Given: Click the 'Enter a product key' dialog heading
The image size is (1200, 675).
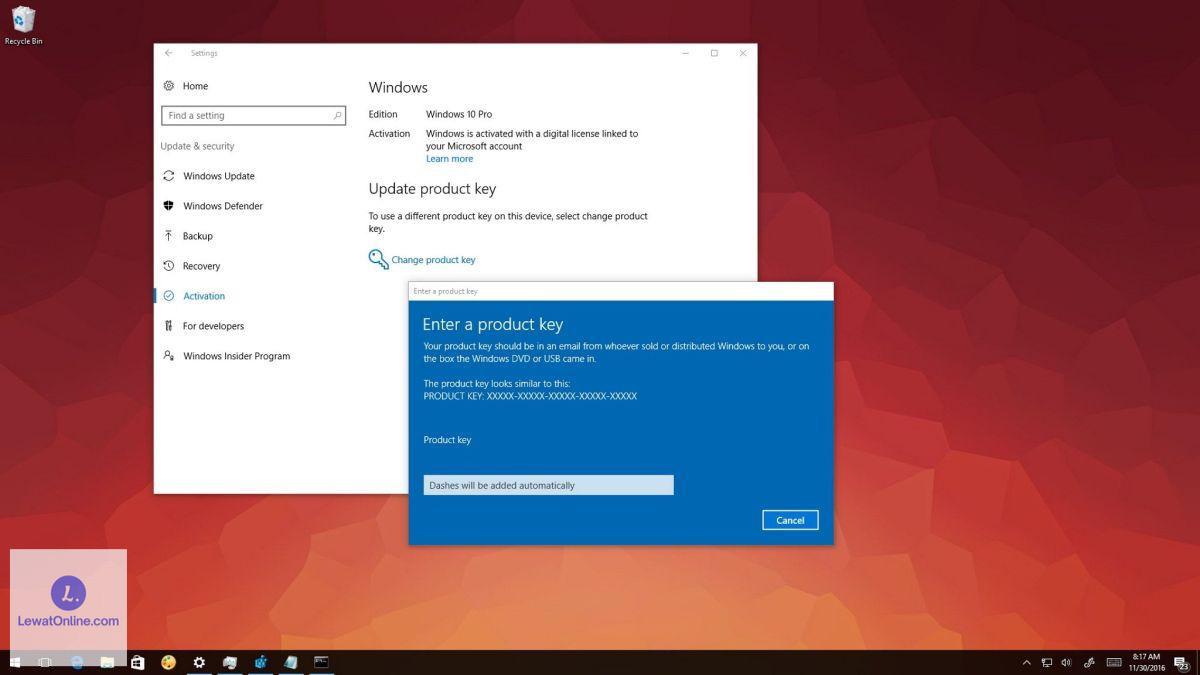Looking at the screenshot, I should [493, 324].
